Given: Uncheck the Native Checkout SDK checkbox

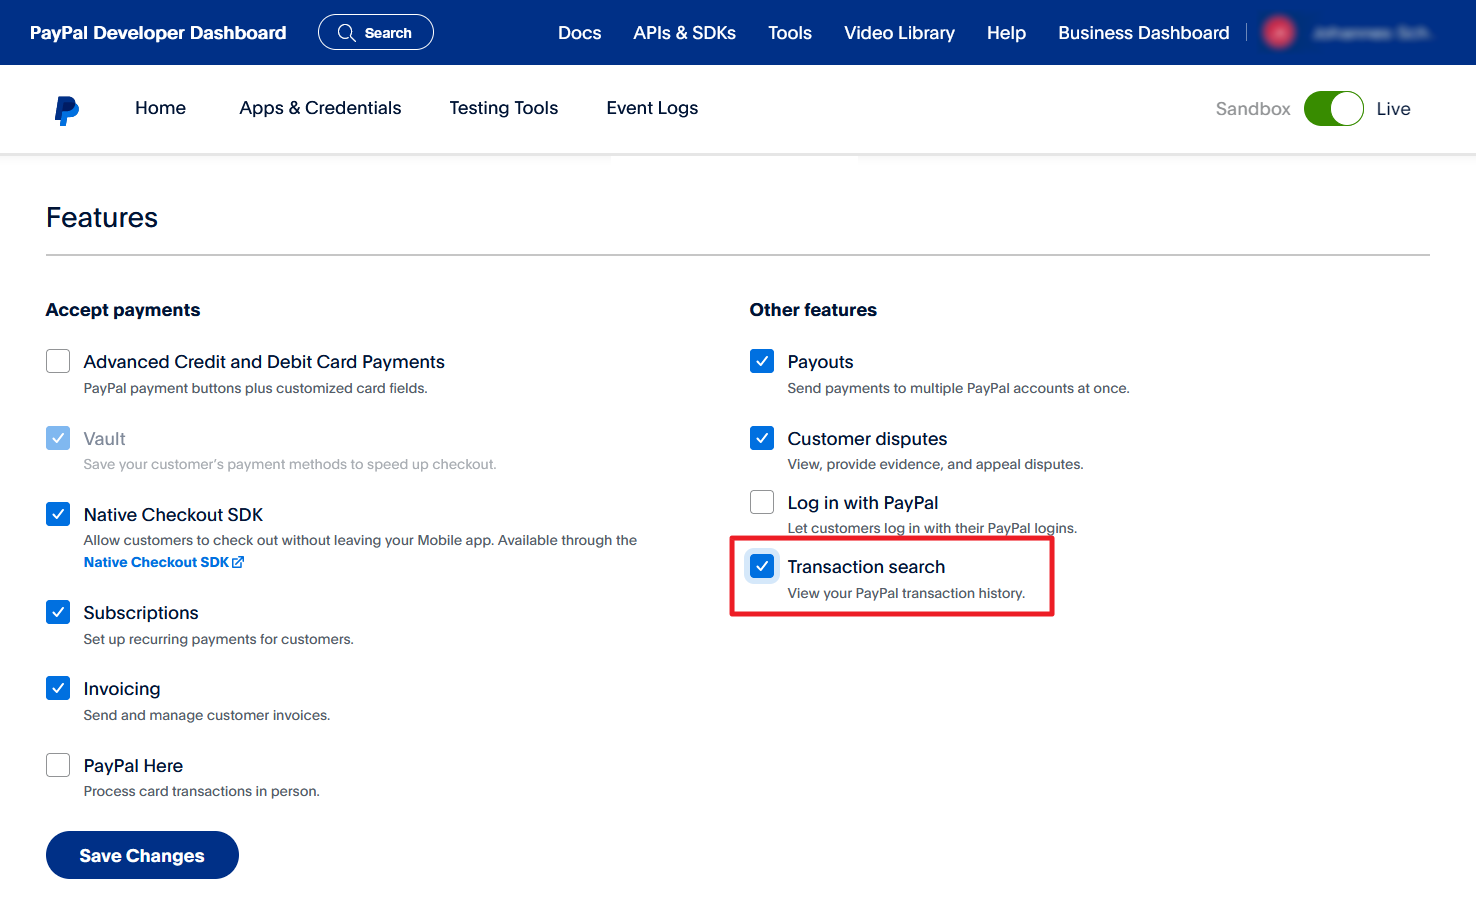Looking at the screenshot, I should [58, 514].
